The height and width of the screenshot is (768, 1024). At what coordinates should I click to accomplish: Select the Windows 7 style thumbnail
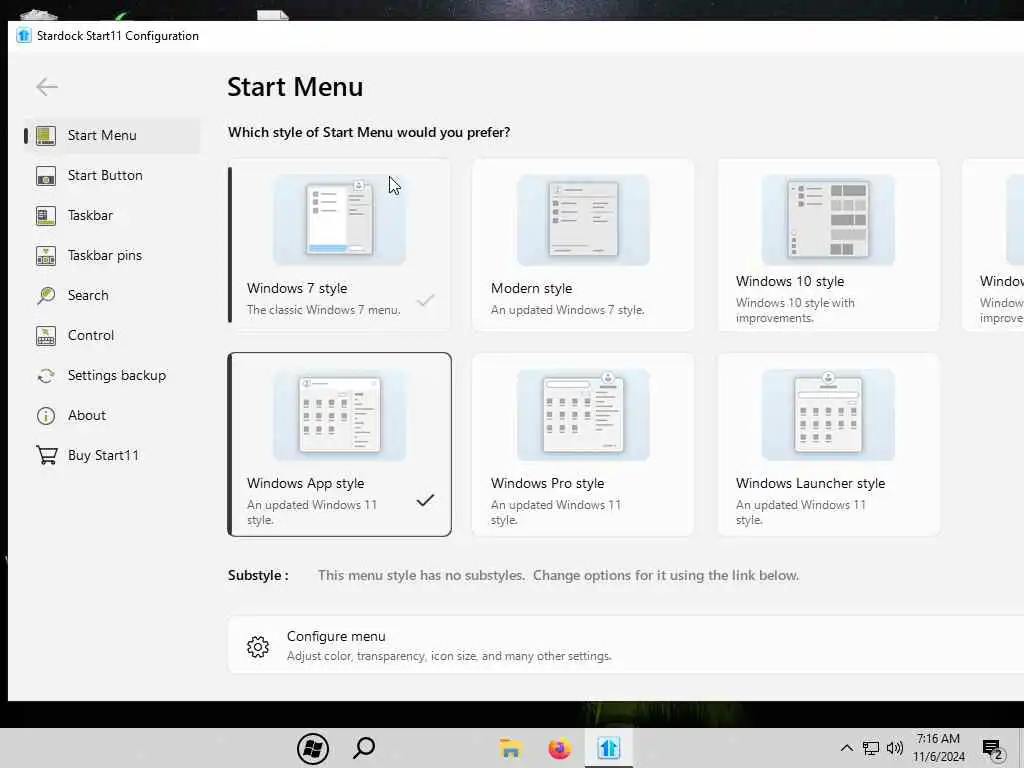pyautogui.click(x=340, y=219)
